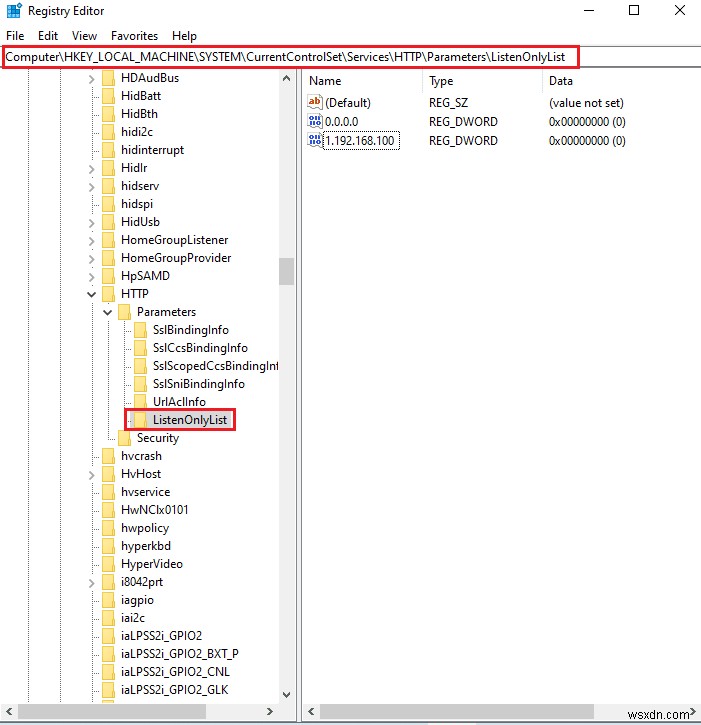Expand the HvHost tree node

click(92, 475)
